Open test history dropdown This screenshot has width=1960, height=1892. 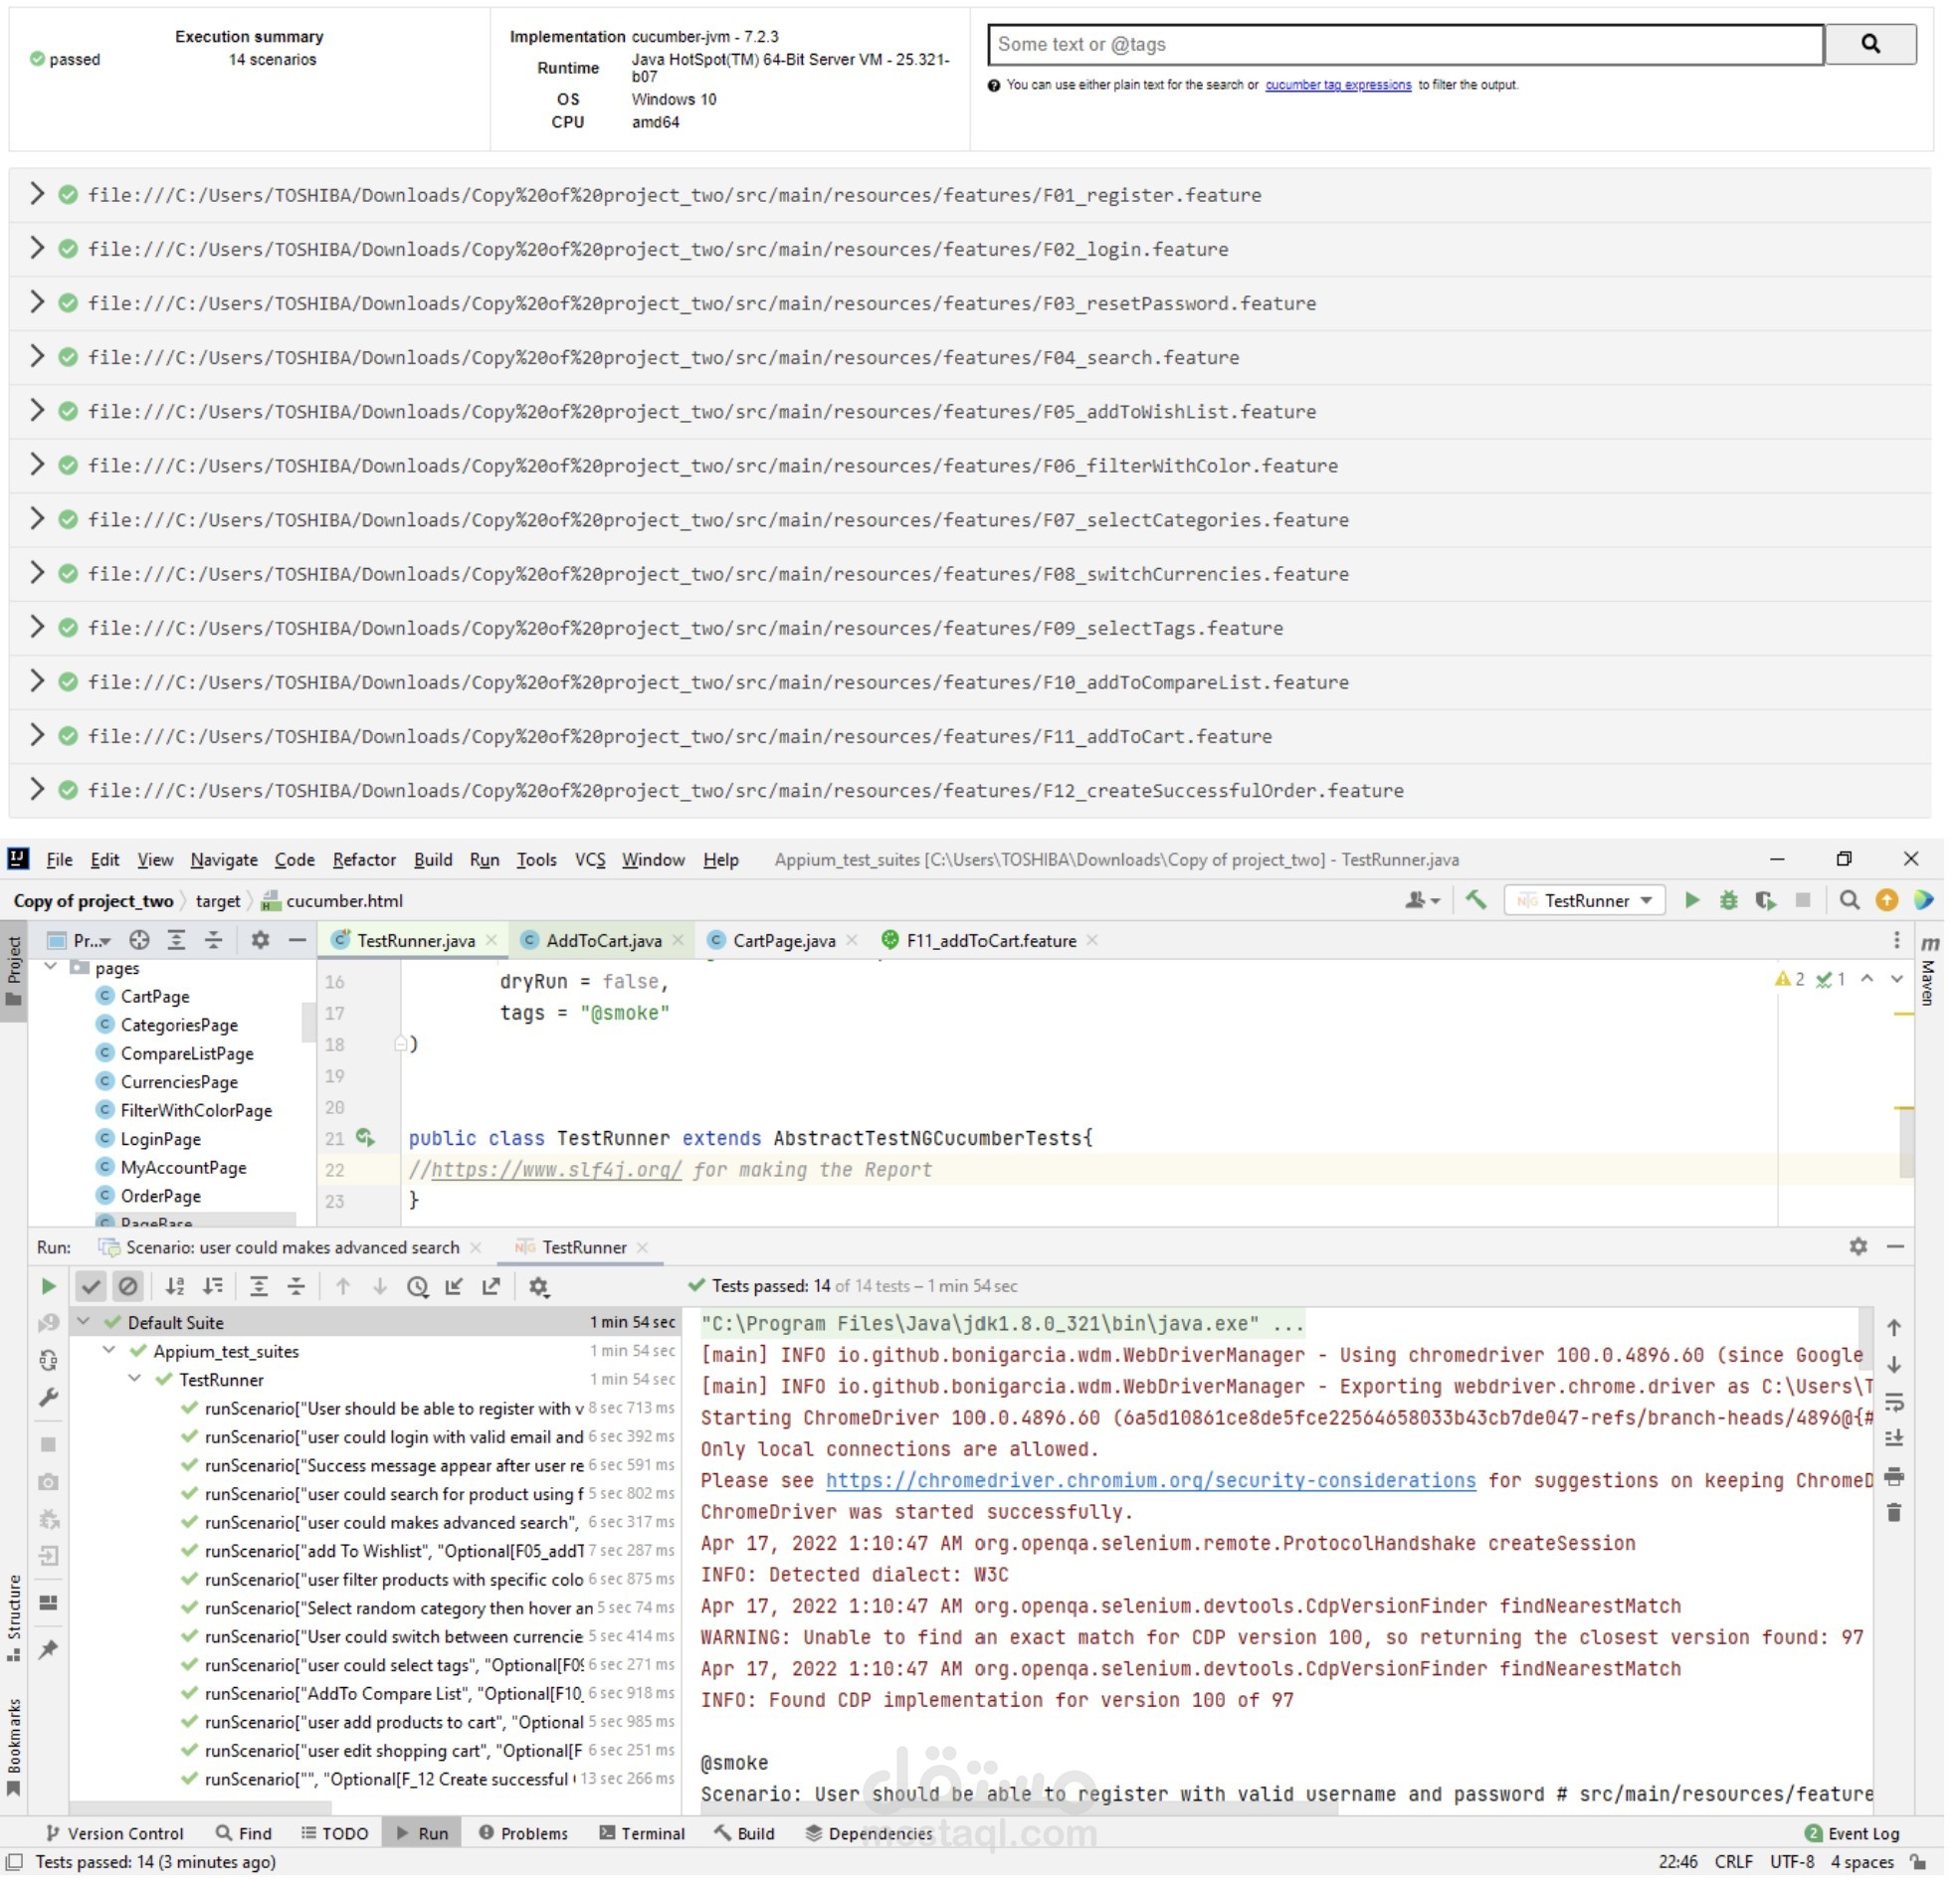coord(418,1287)
